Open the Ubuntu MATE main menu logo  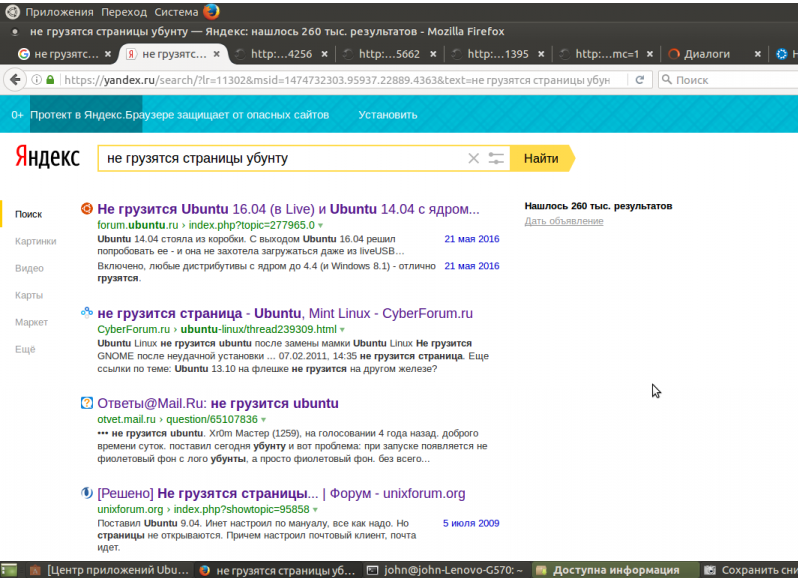point(12,11)
